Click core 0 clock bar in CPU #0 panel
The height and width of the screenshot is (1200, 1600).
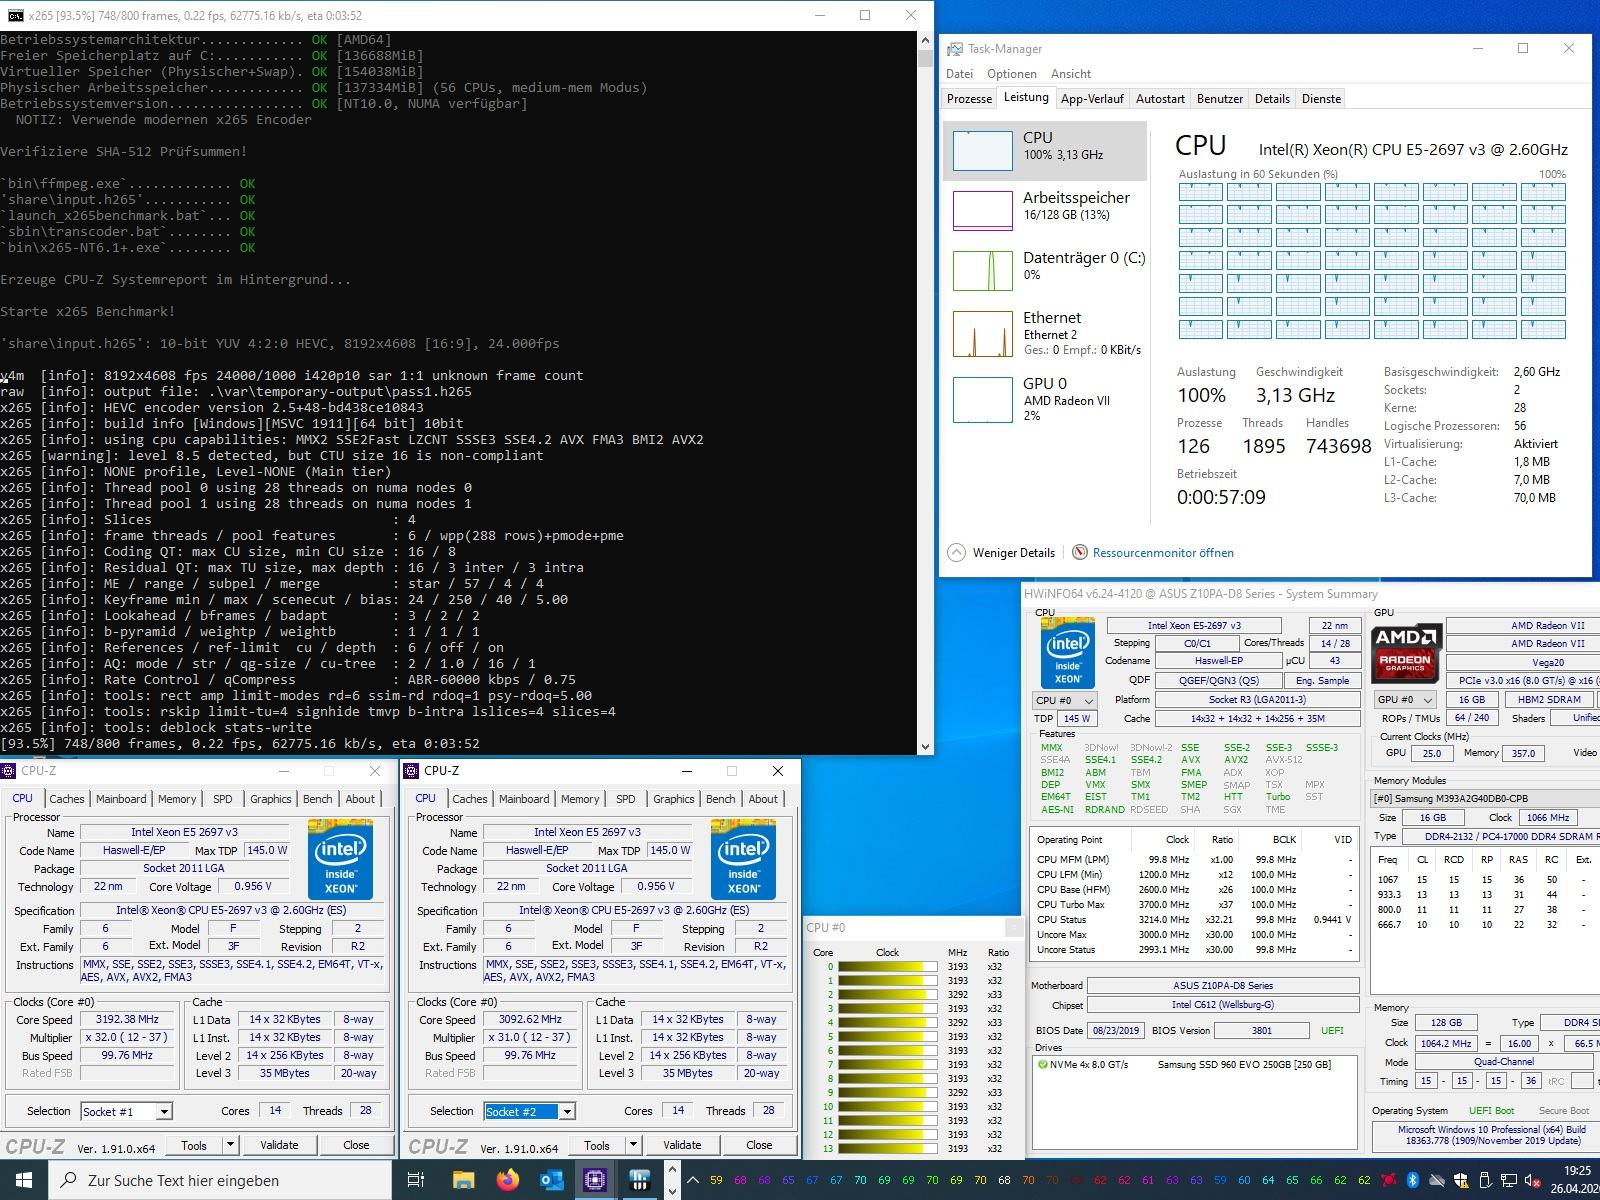coord(887,967)
